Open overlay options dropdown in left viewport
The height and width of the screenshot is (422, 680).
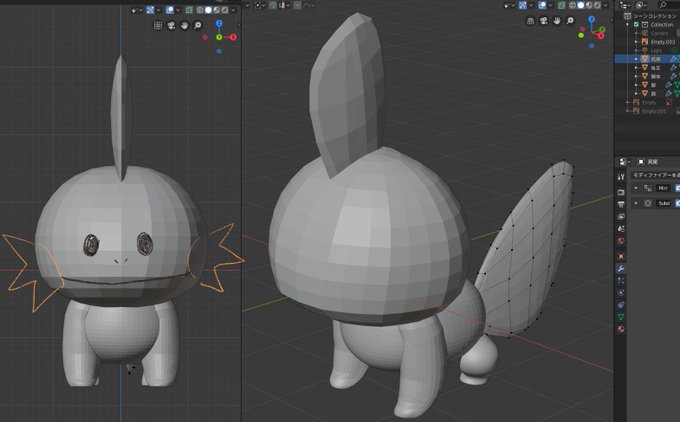coord(178,10)
